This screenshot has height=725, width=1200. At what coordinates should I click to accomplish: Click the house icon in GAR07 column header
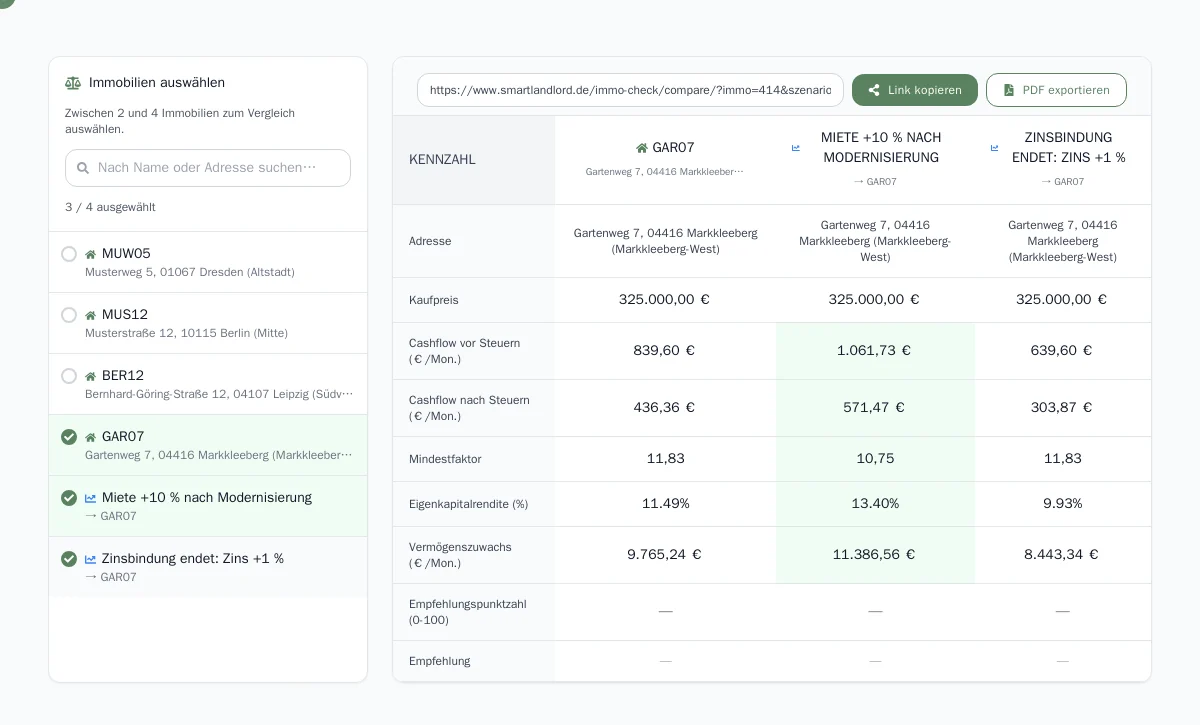(x=642, y=148)
